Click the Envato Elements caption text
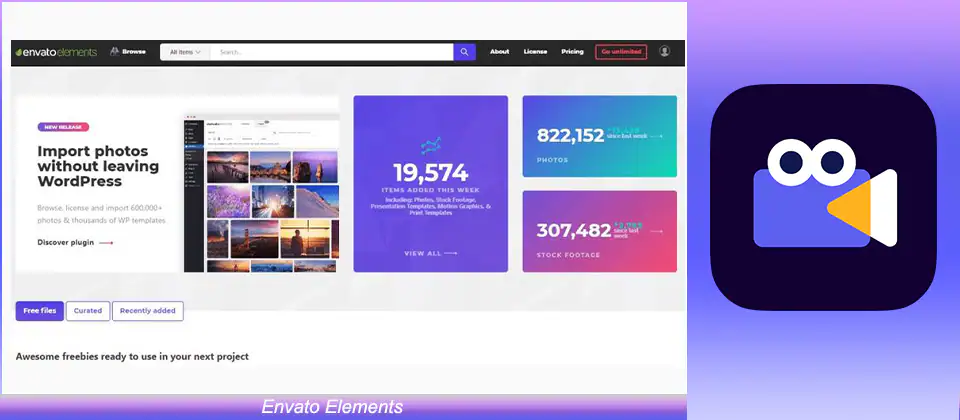Image resolution: width=960 pixels, height=420 pixels. (332, 407)
